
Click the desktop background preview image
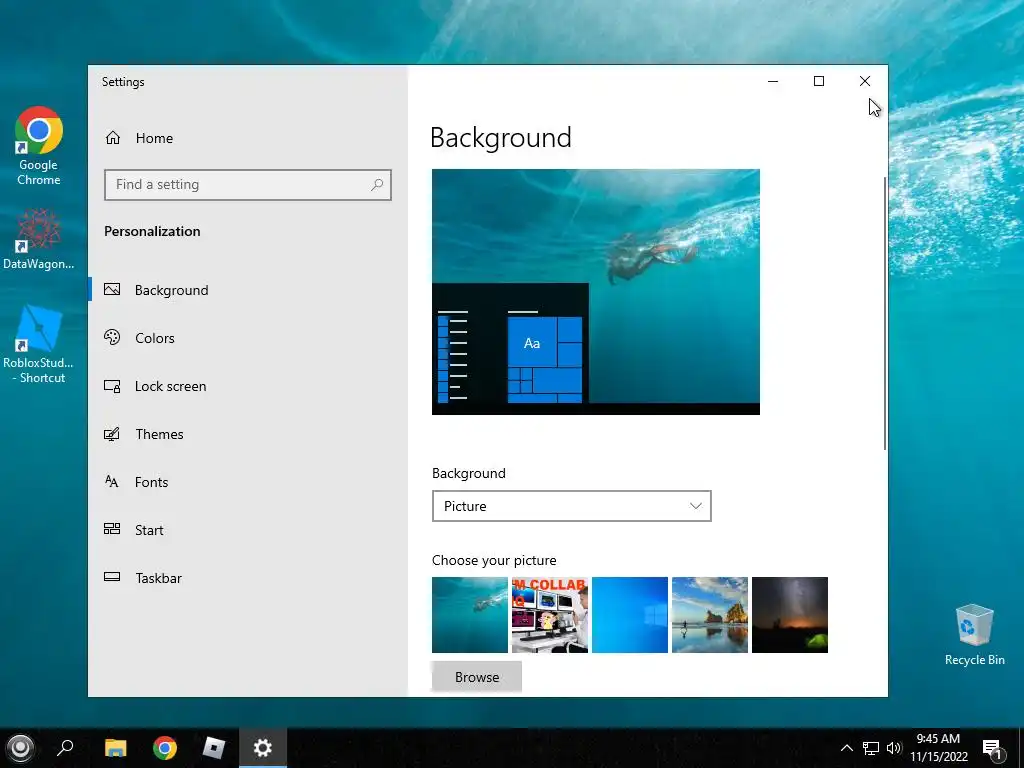[596, 292]
